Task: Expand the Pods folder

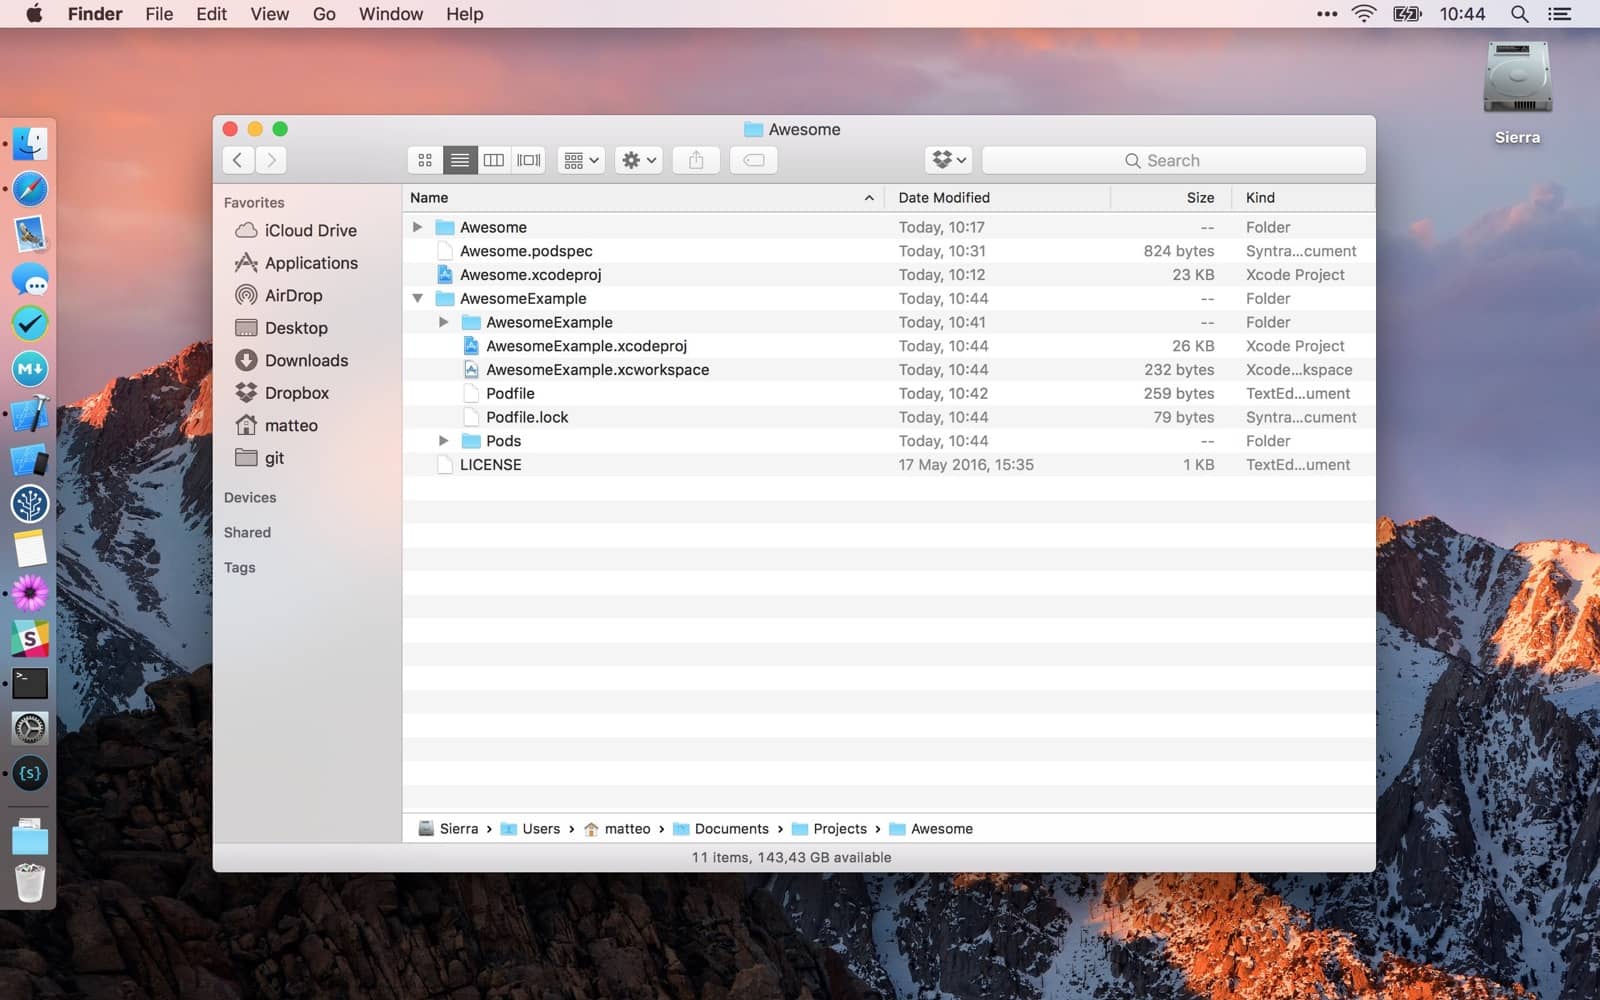Action: click(x=444, y=441)
